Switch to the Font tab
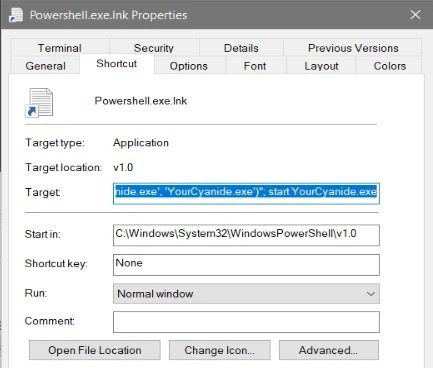The height and width of the screenshot is (368, 433). click(255, 66)
